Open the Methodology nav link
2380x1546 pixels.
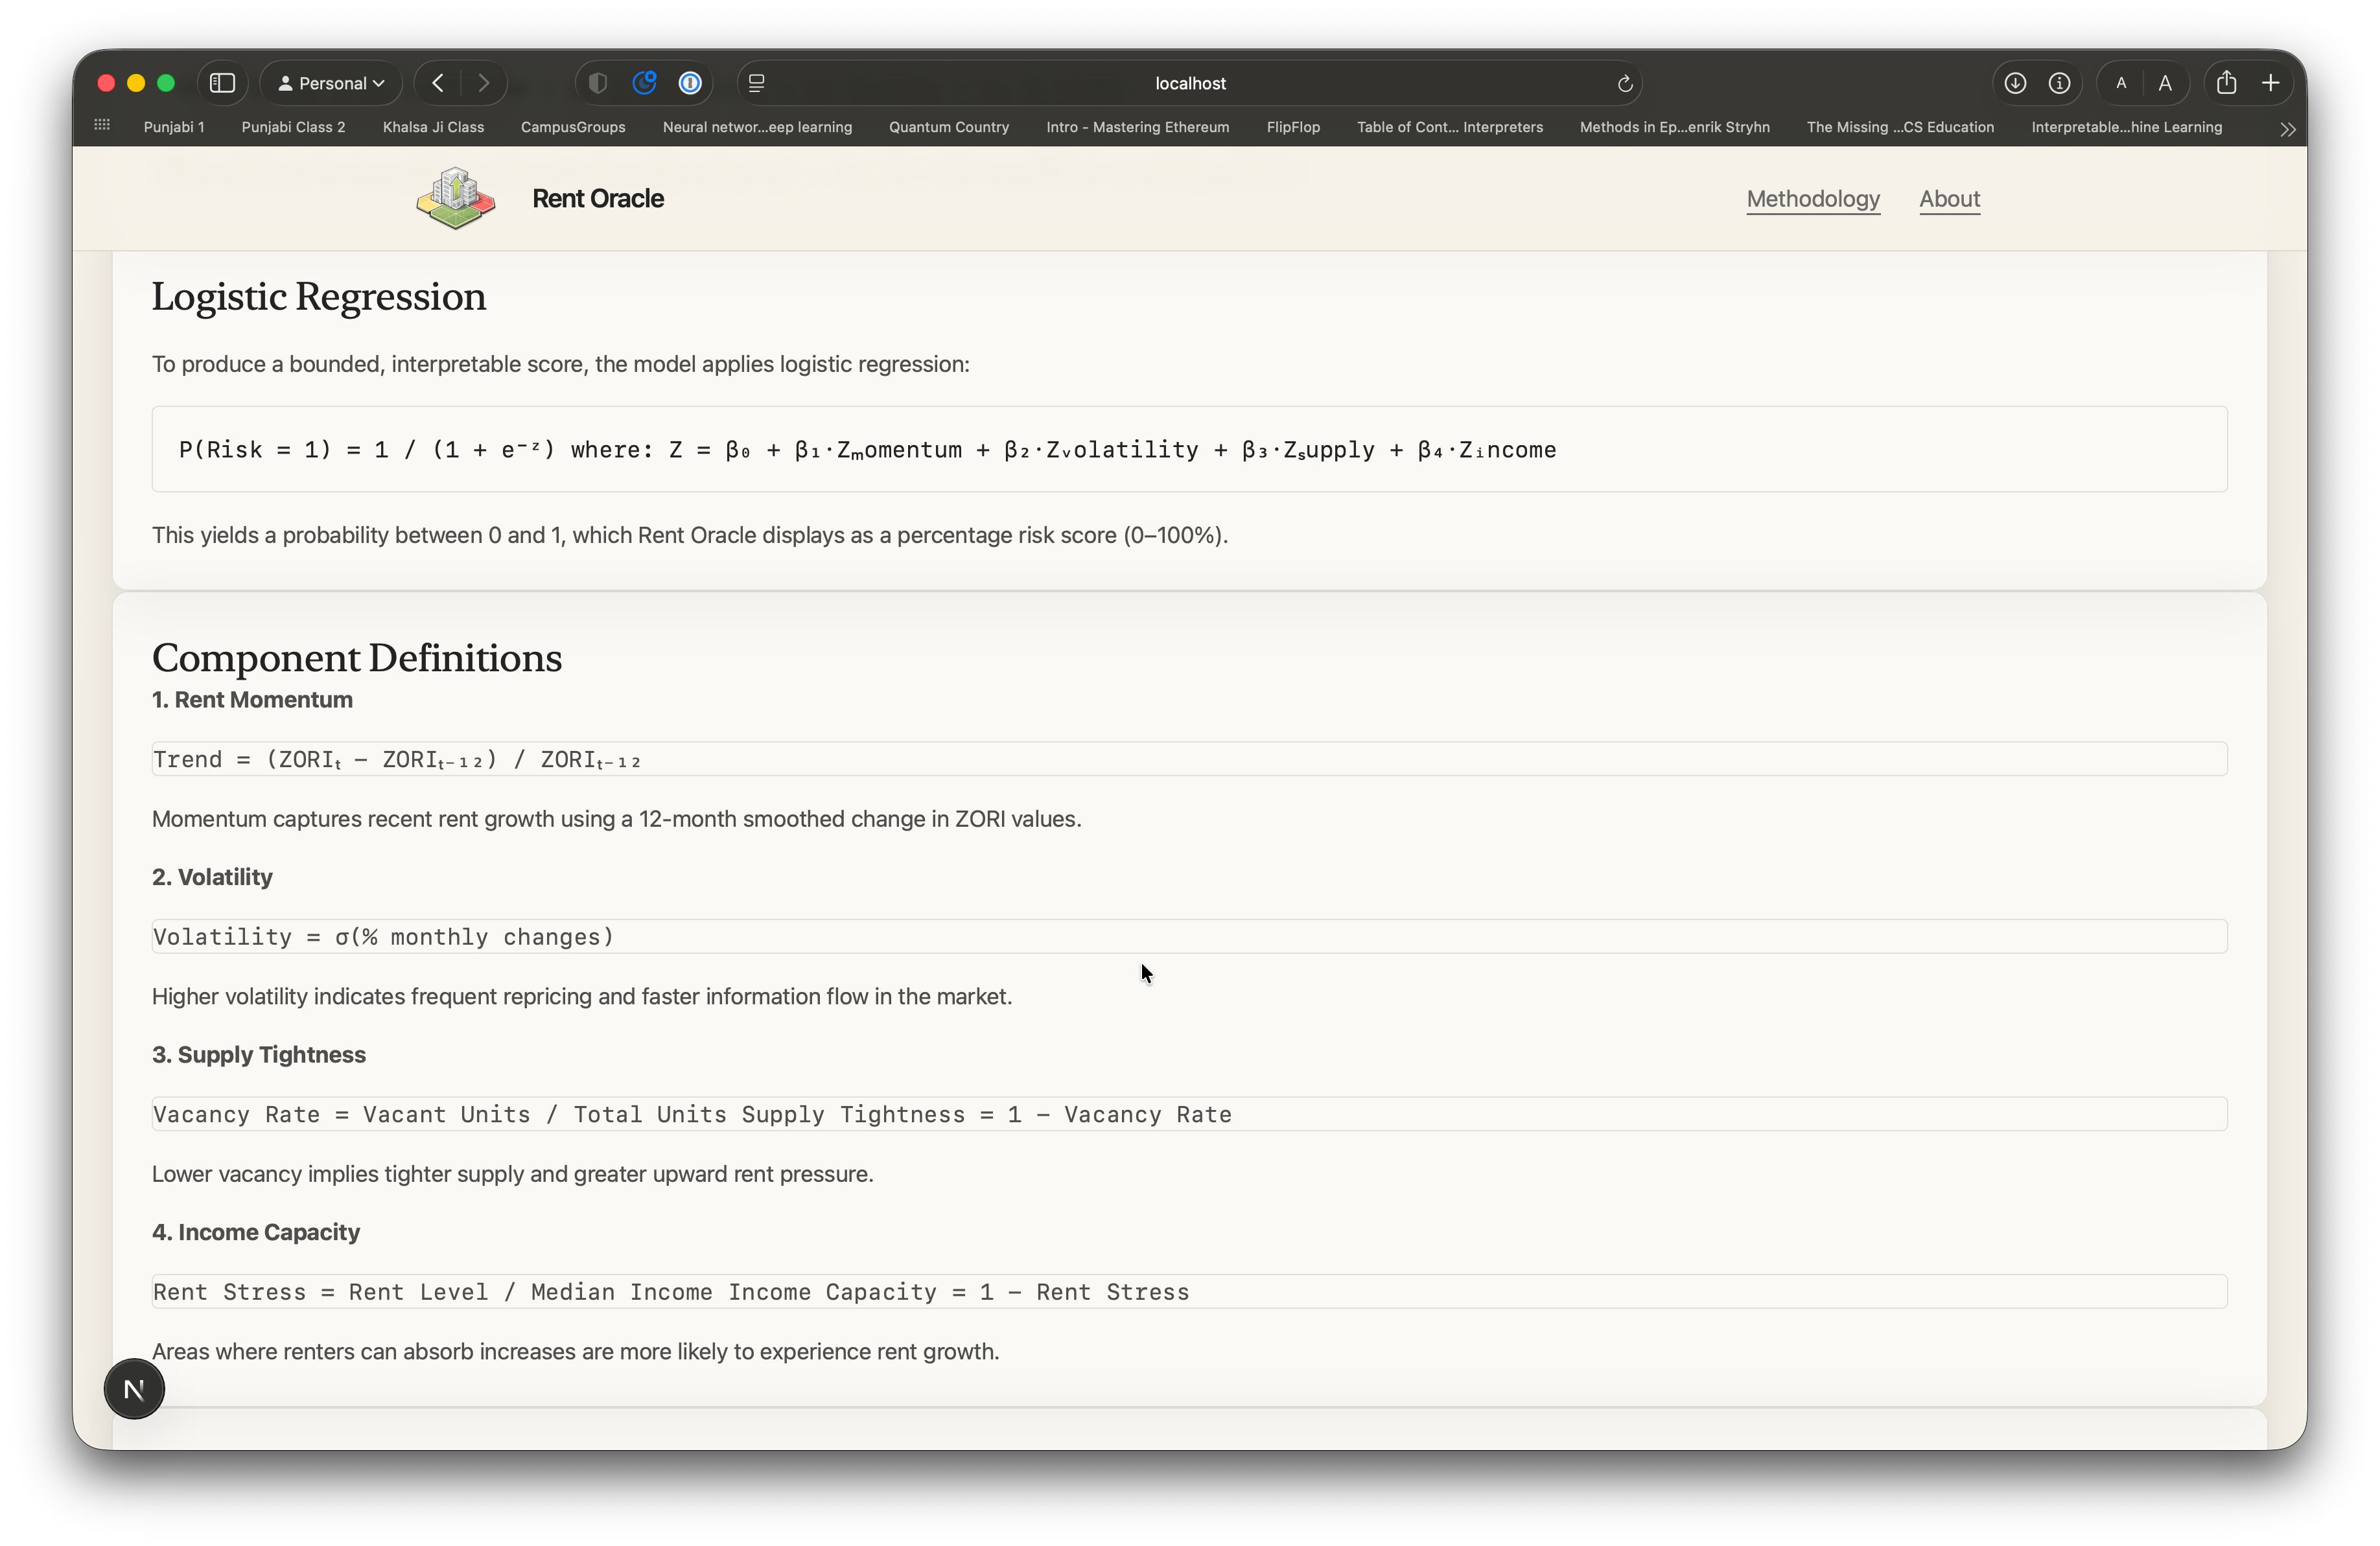tap(1813, 199)
